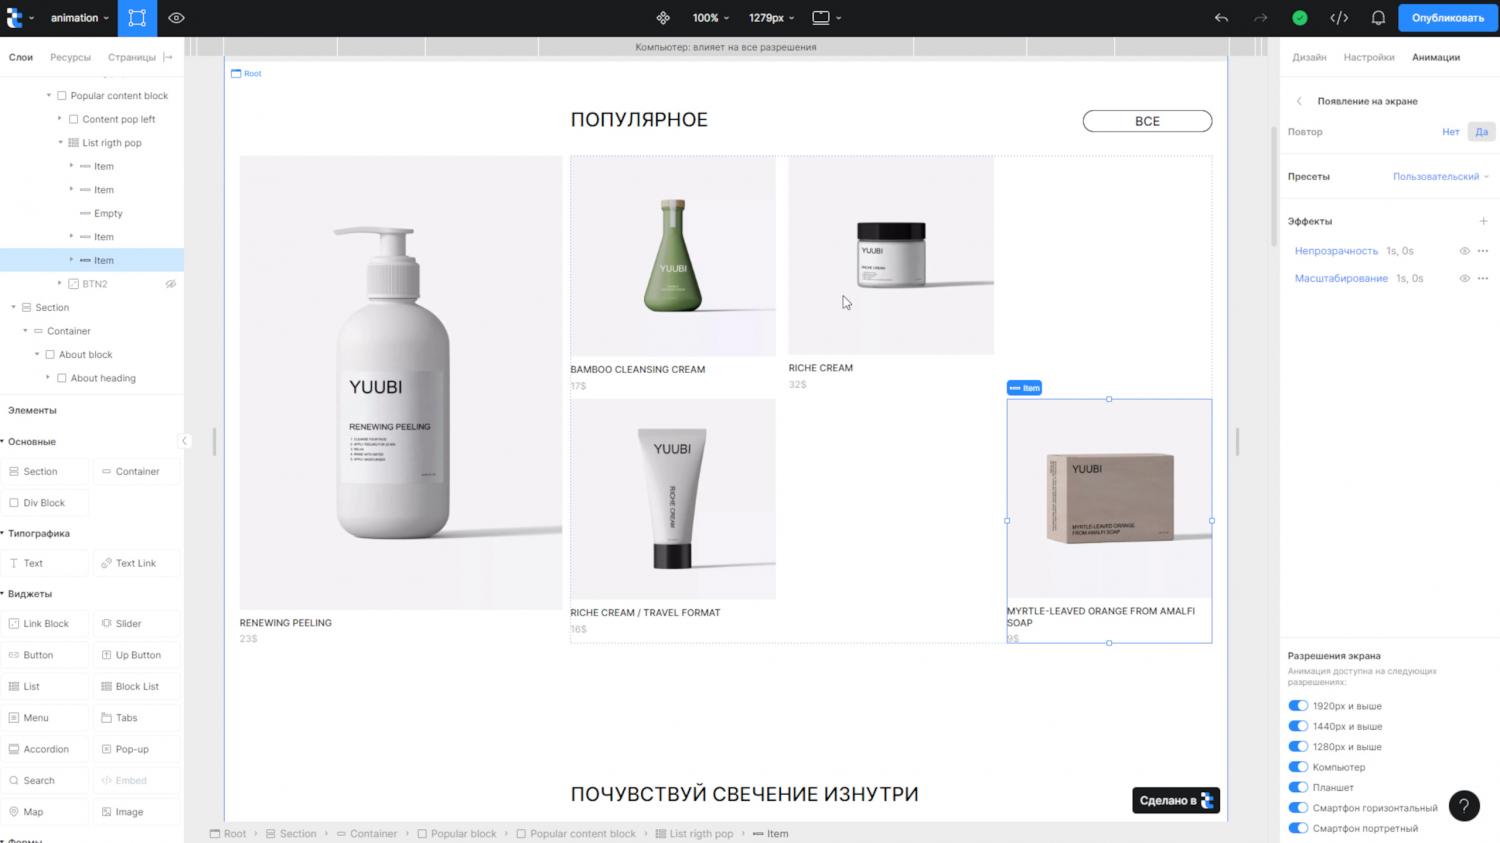Viewport: 1500px width, 843px height.
Task: Set Повтор to Нет
Action: pos(1450,132)
